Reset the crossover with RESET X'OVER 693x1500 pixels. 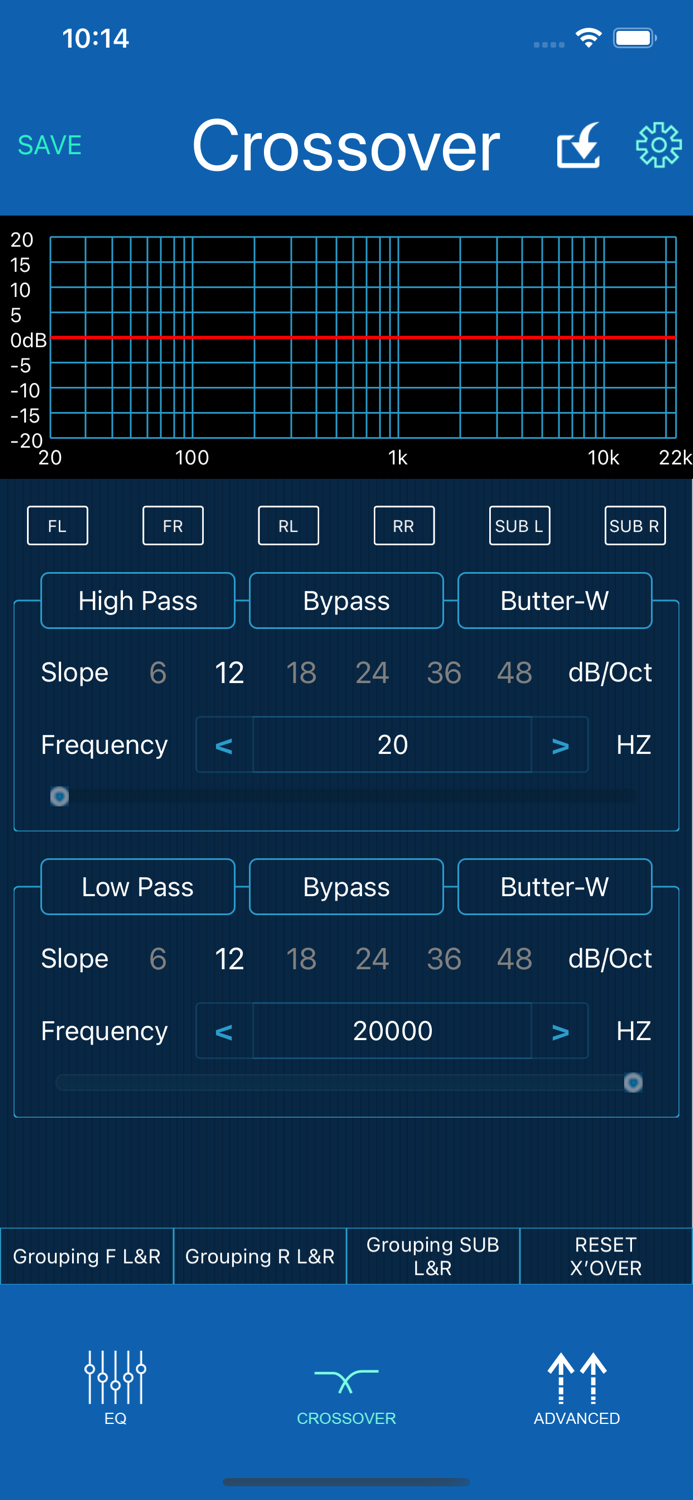click(x=606, y=1257)
